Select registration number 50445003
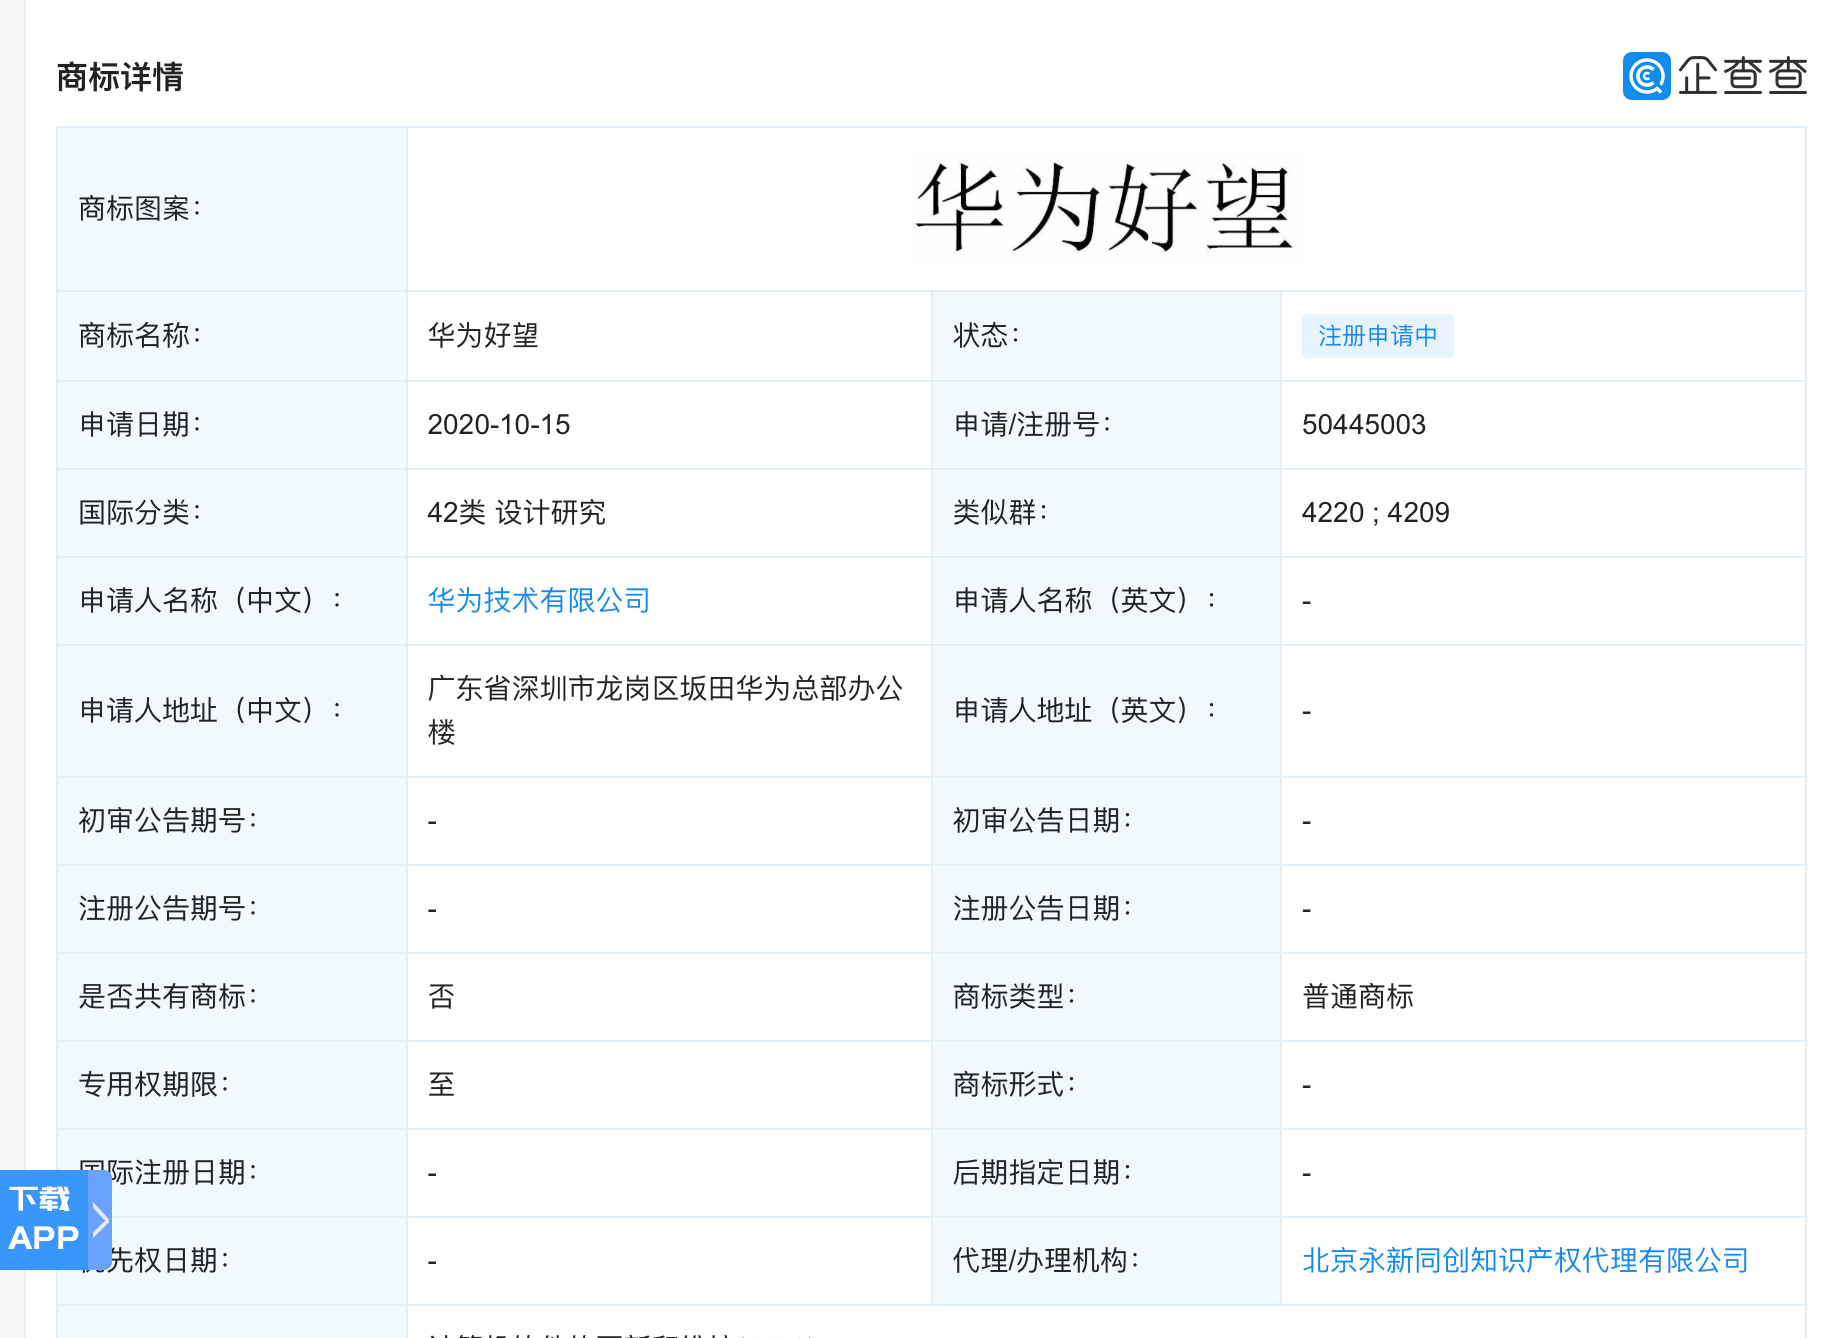The image size is (1834, 1338). (1364, 425)
